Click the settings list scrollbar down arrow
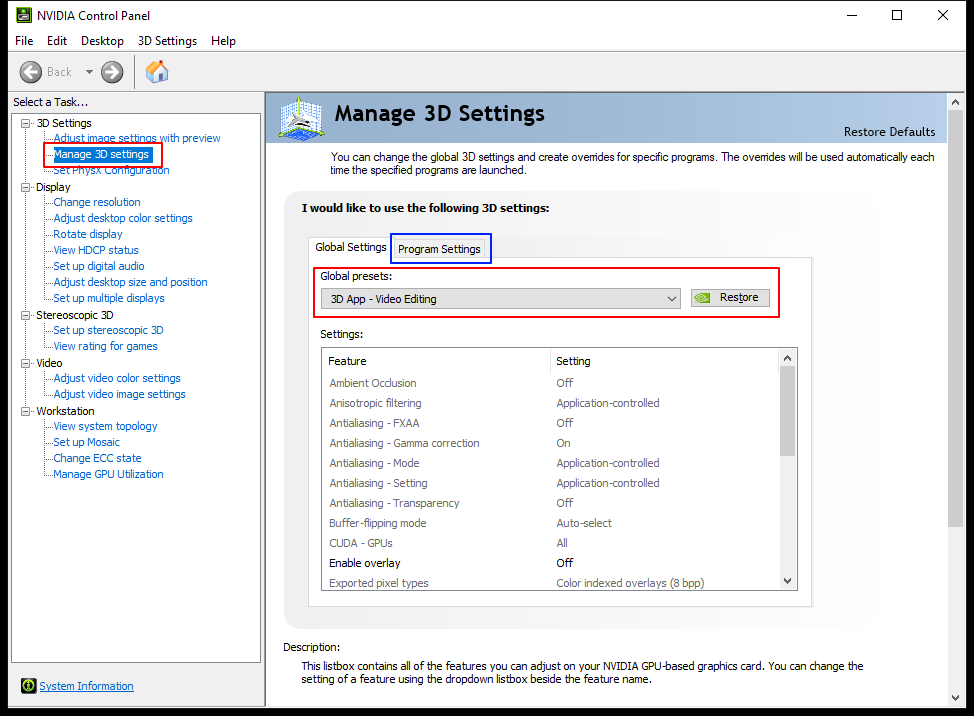Screen dimensions: 974x716 [x=788, y=581]
